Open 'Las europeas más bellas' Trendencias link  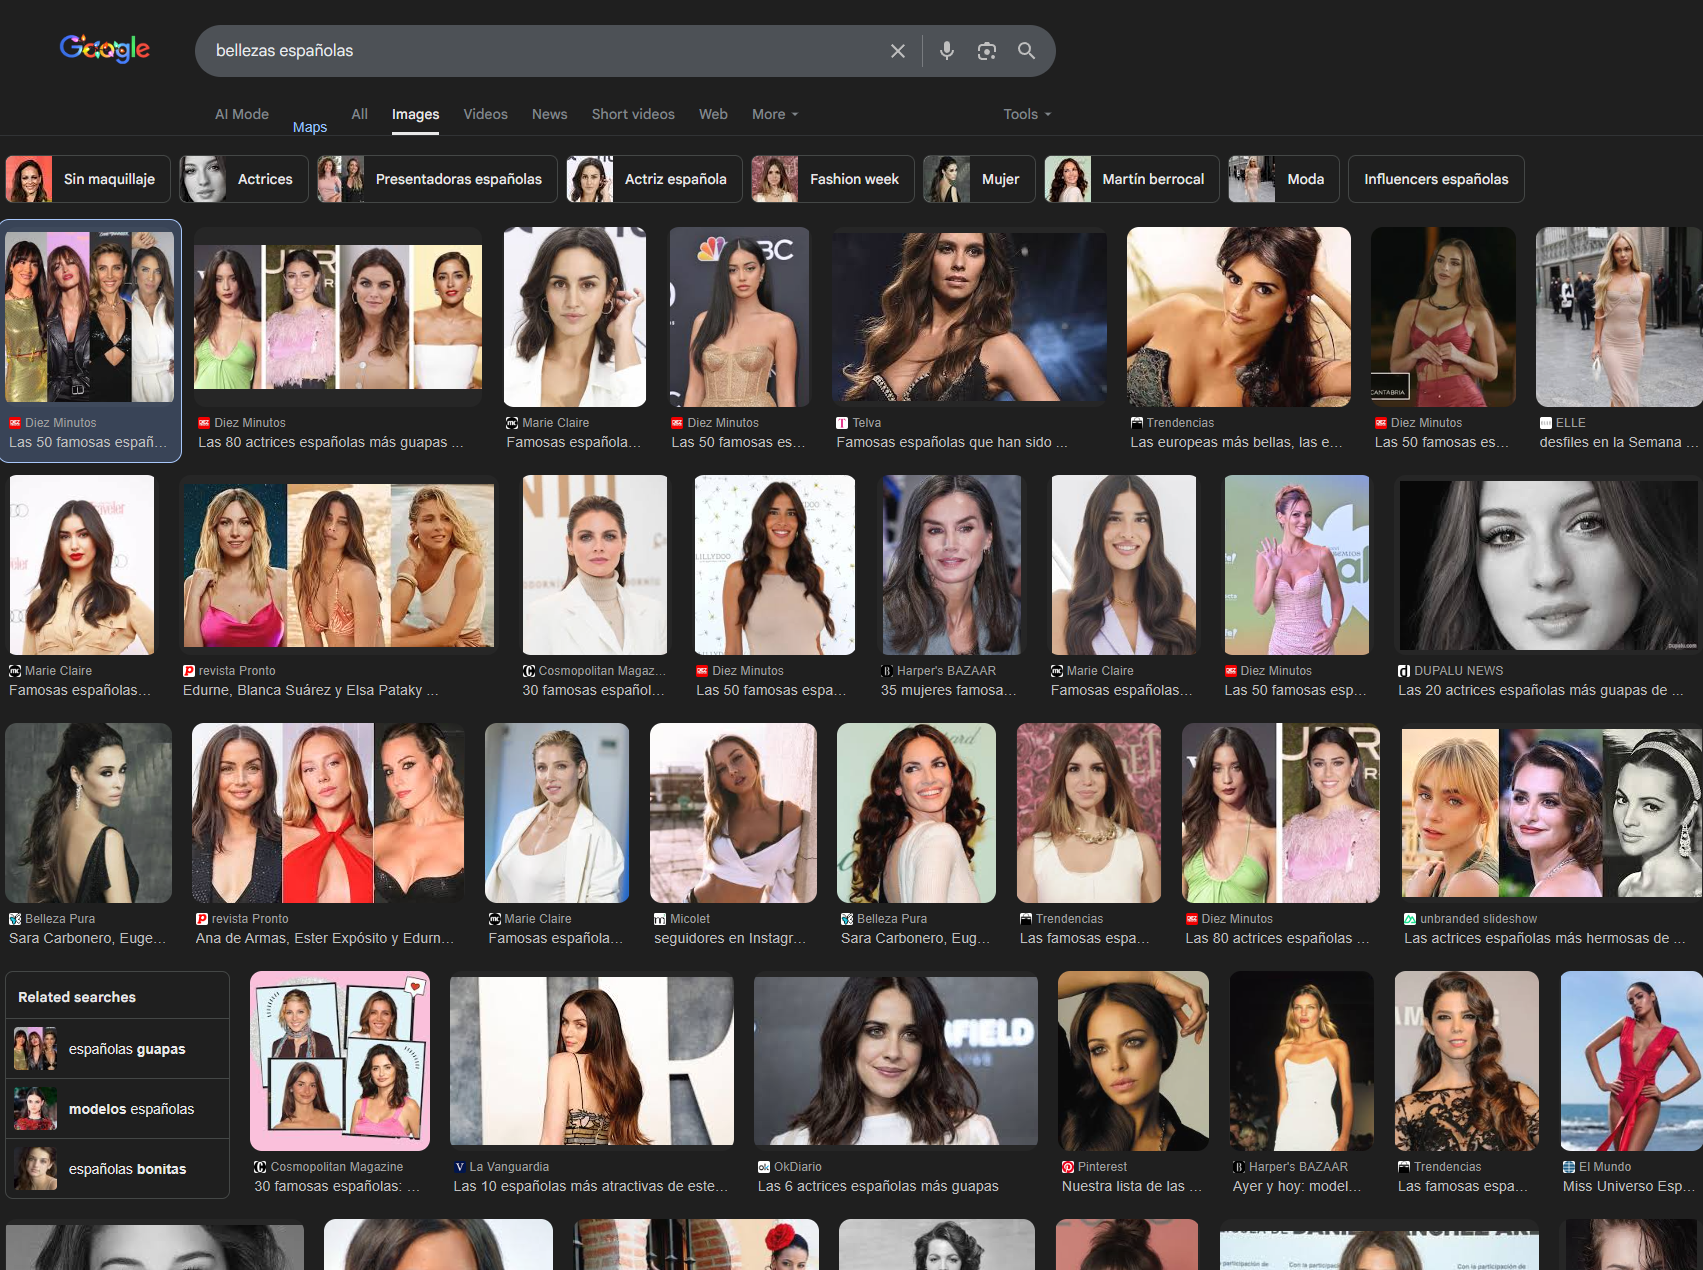coord(1236,442)
